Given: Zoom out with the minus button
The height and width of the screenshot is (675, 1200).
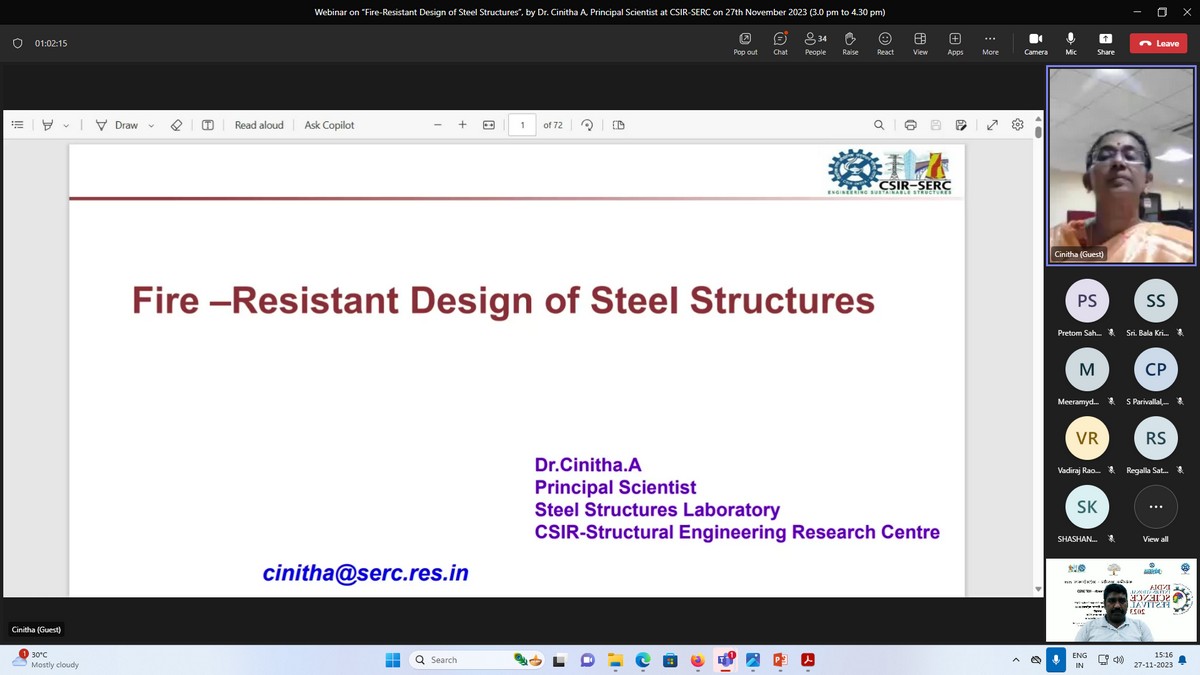Looking at the screenshot, I should (x=437, y=125).
